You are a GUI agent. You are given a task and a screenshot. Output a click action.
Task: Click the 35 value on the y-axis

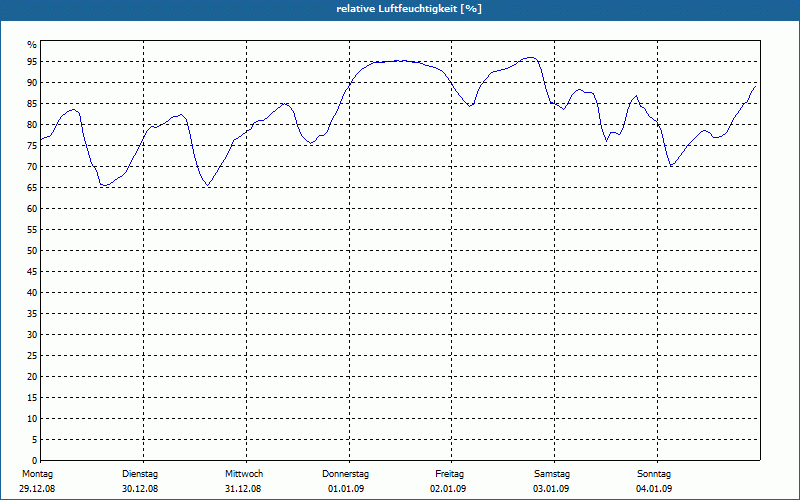coord(32,314)
